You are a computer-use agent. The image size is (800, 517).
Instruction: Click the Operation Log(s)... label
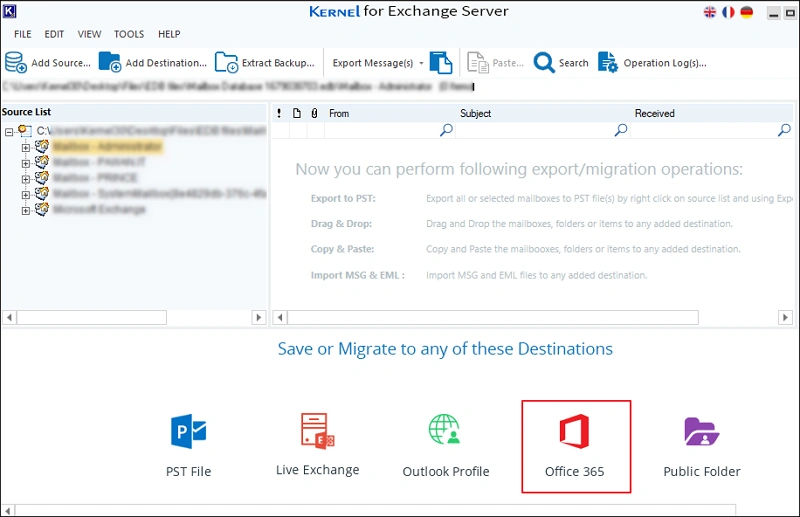[665, 63]
